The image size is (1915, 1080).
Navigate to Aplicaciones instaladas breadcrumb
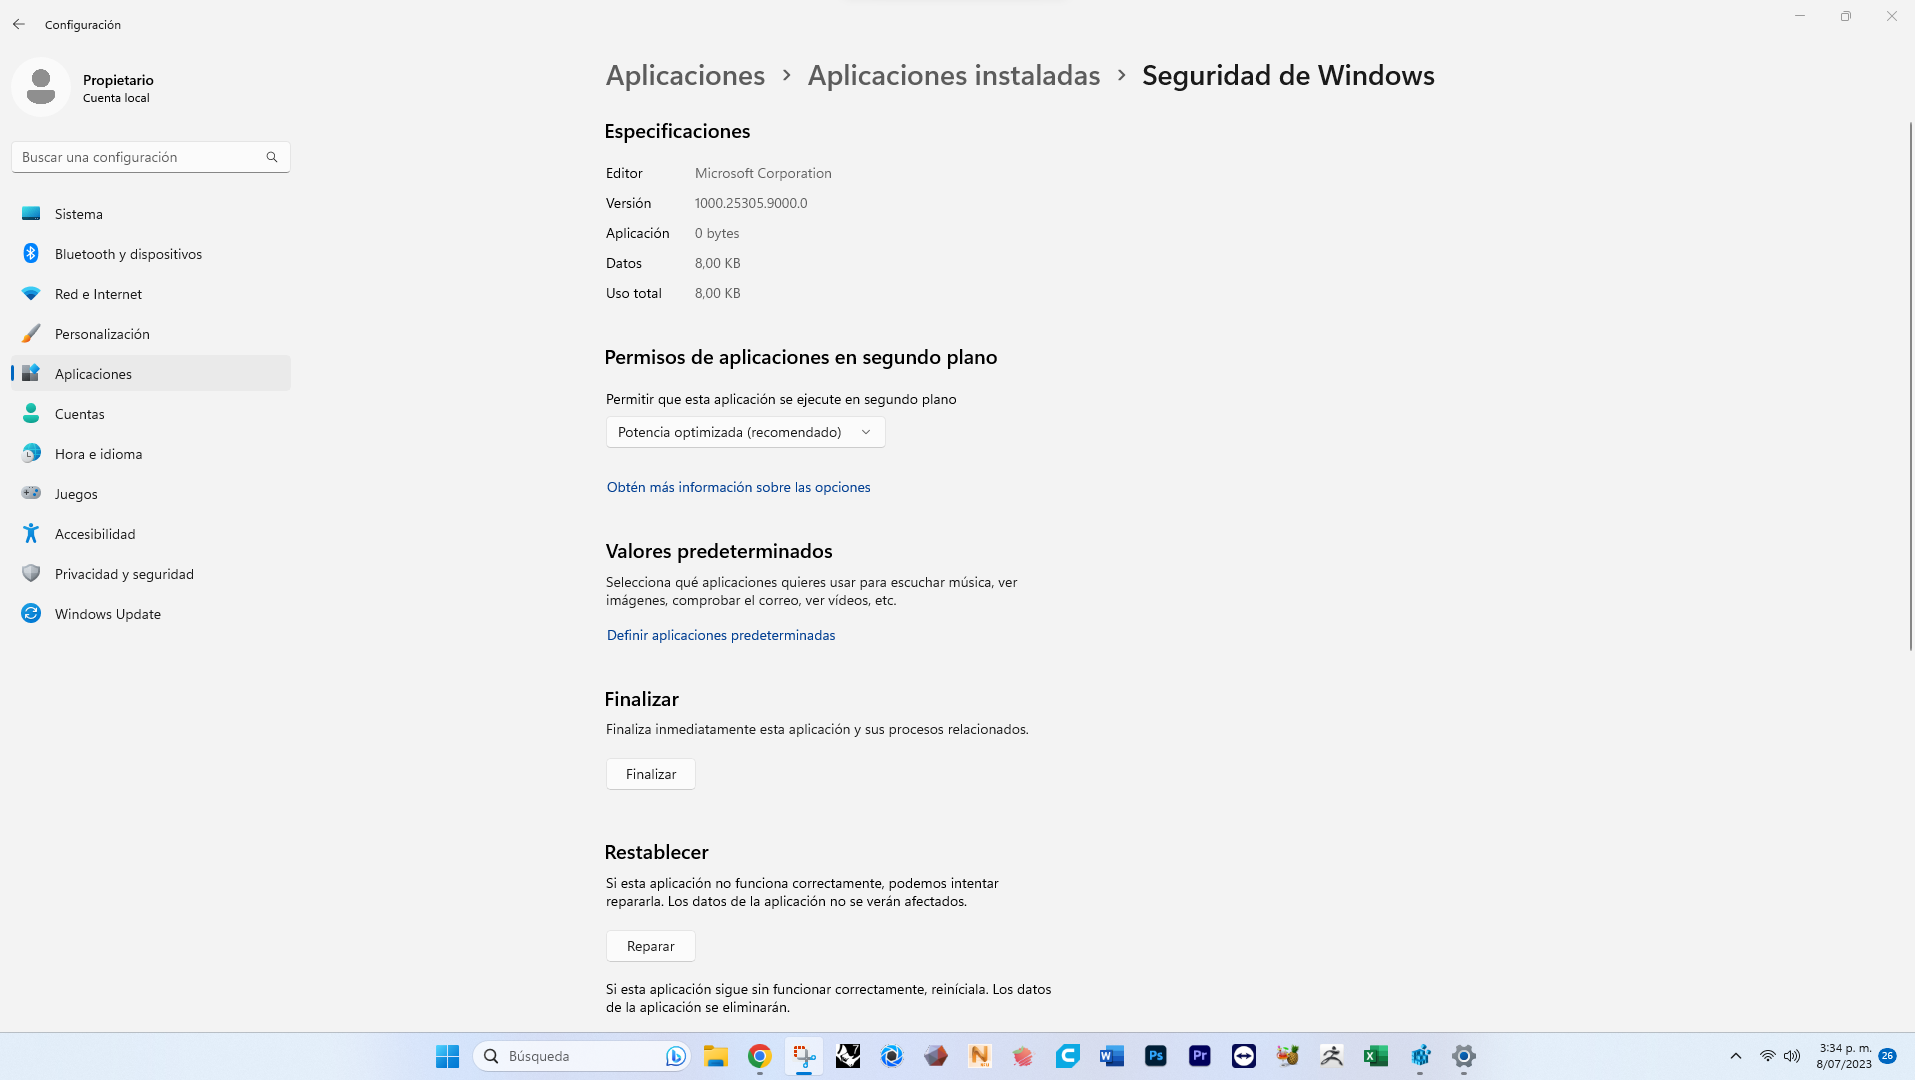click(954, 75)
